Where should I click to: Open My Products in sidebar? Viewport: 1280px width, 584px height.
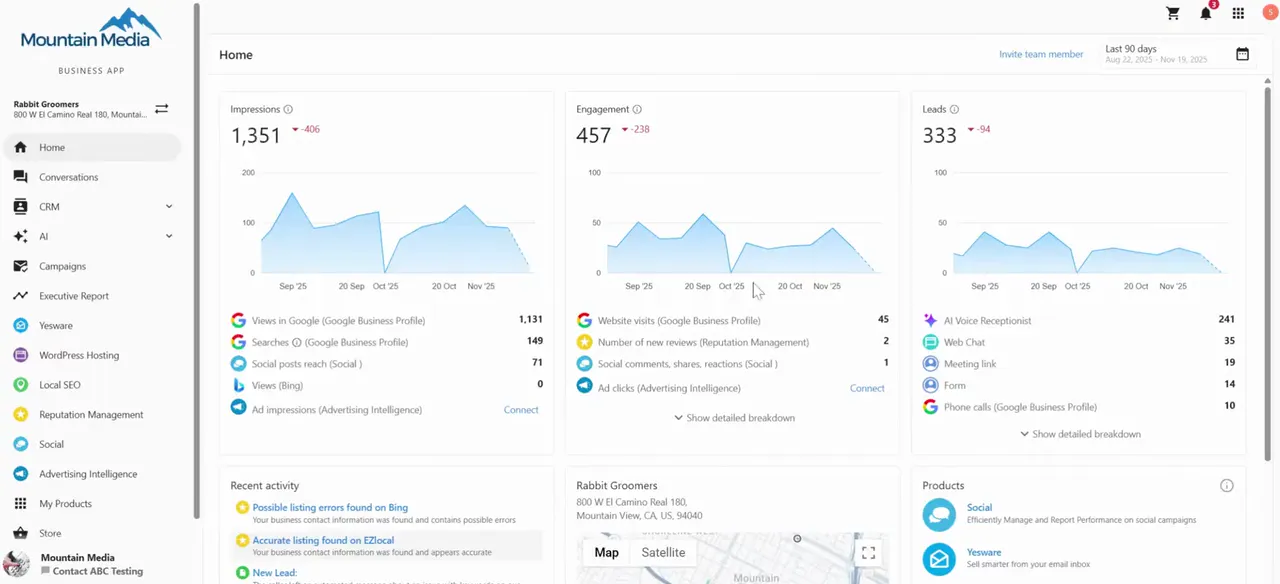click(92, 504)
